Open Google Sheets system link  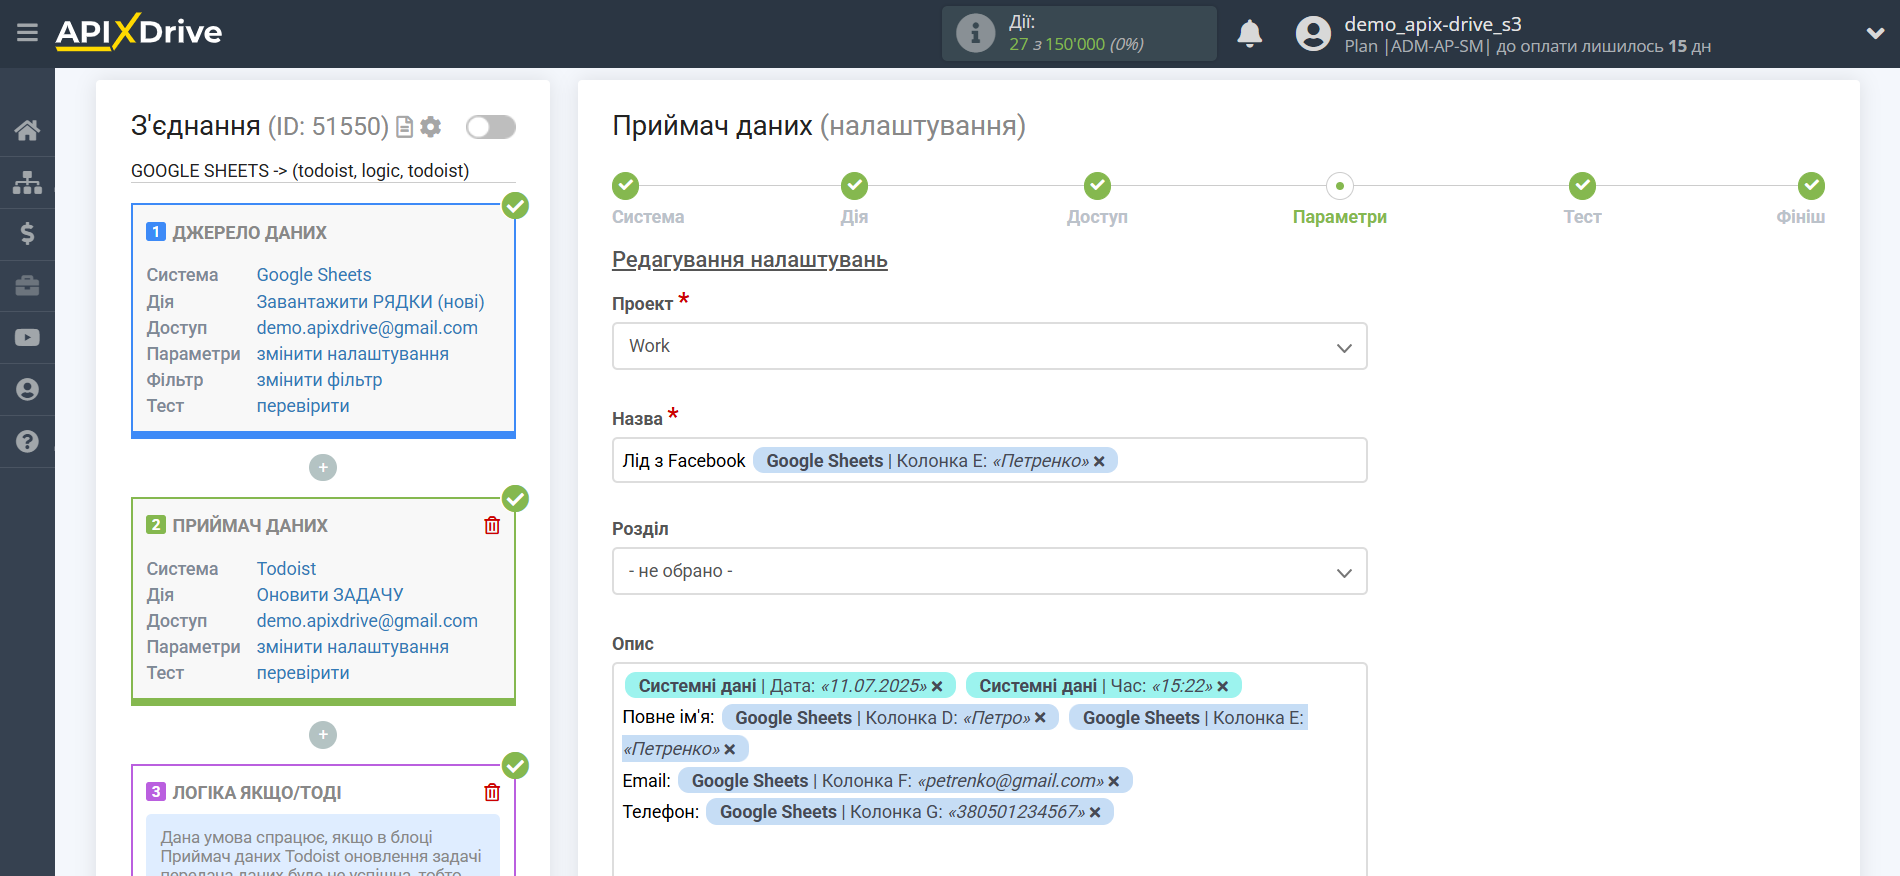[x=314, y=275]
